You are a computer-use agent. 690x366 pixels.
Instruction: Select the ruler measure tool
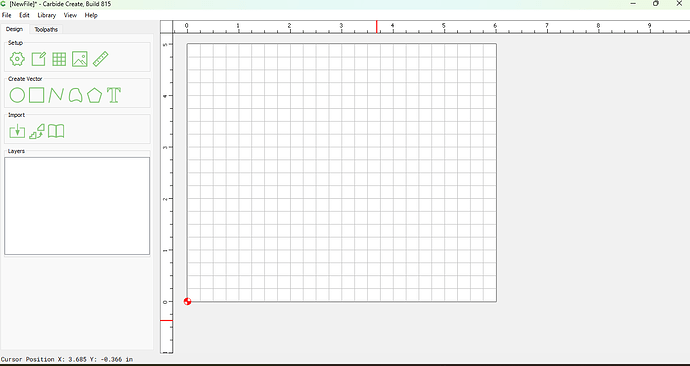click(x=101, y=59)
